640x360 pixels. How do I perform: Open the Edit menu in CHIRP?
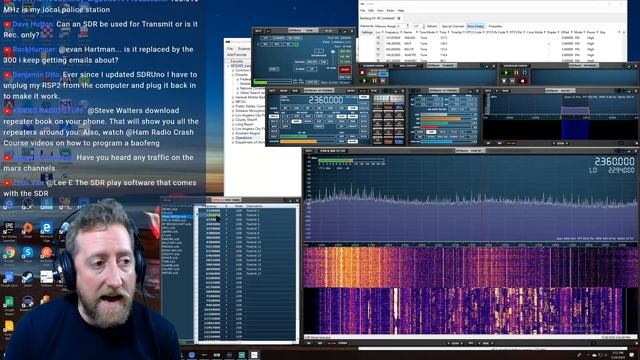[x=371, y=11]
